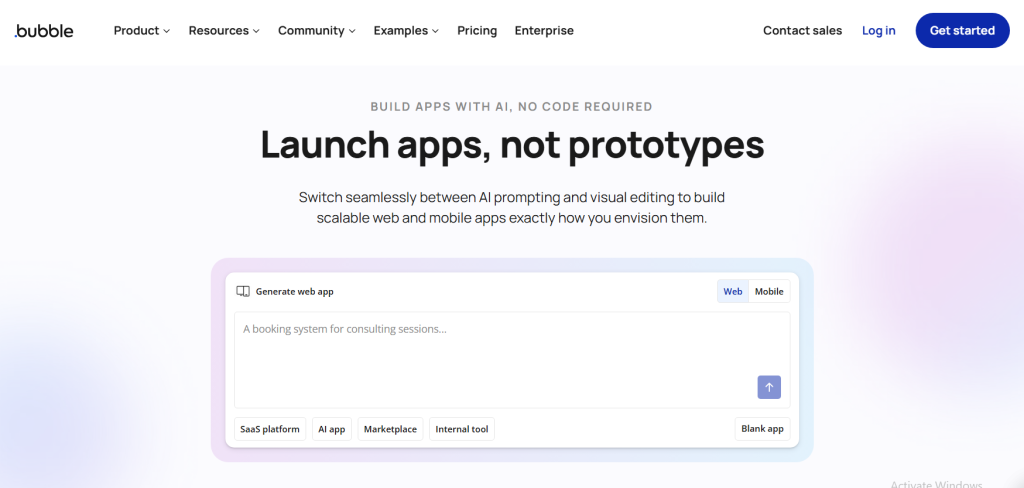Click the Bubble logo
The image size is (1024, 488).
click(x=44, y=31)
